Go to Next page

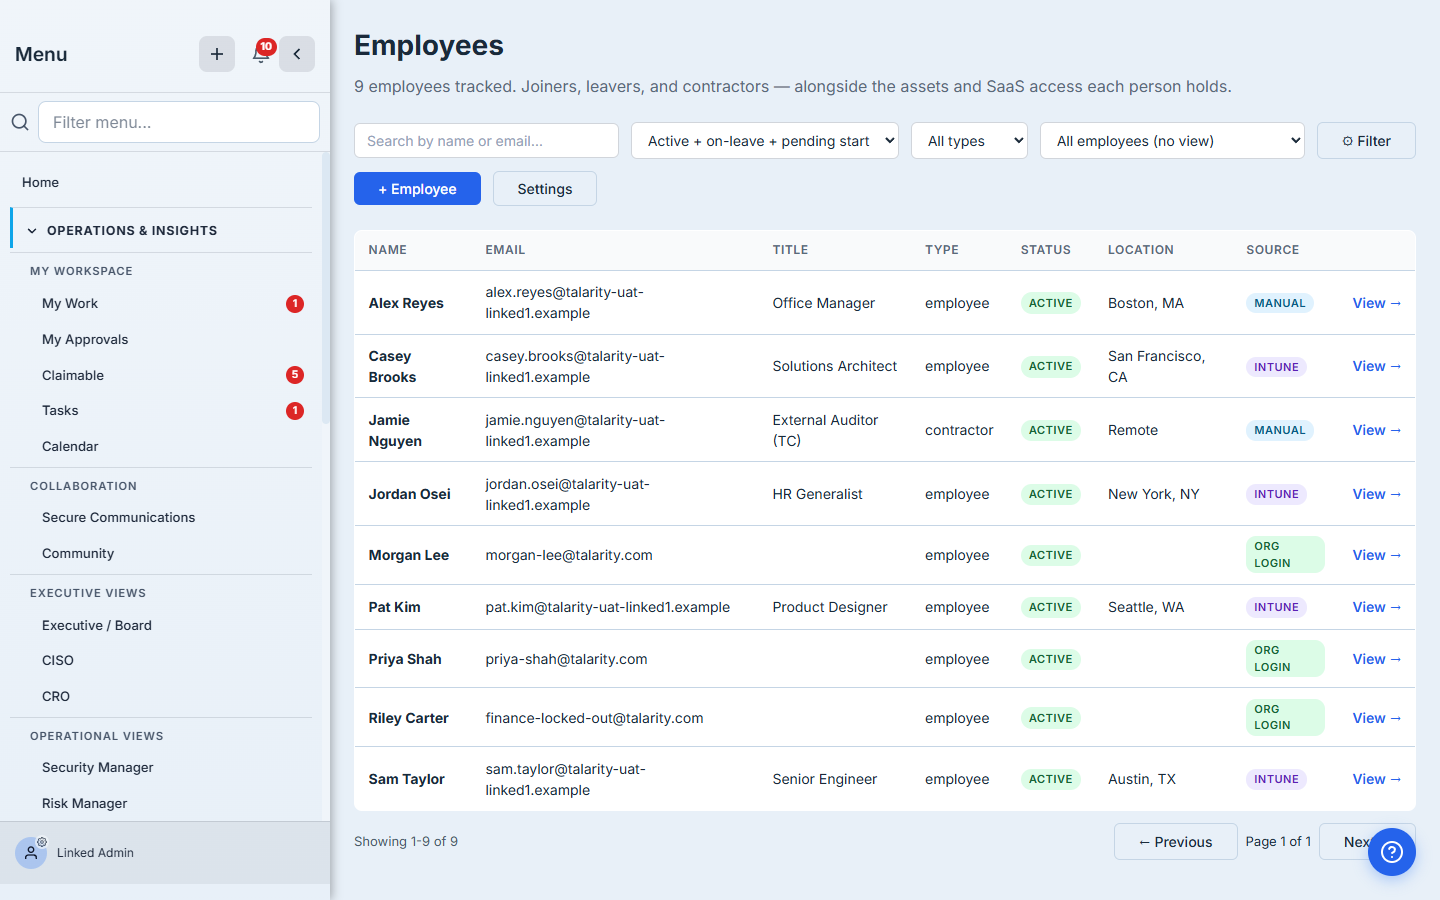coord(1357,842)
